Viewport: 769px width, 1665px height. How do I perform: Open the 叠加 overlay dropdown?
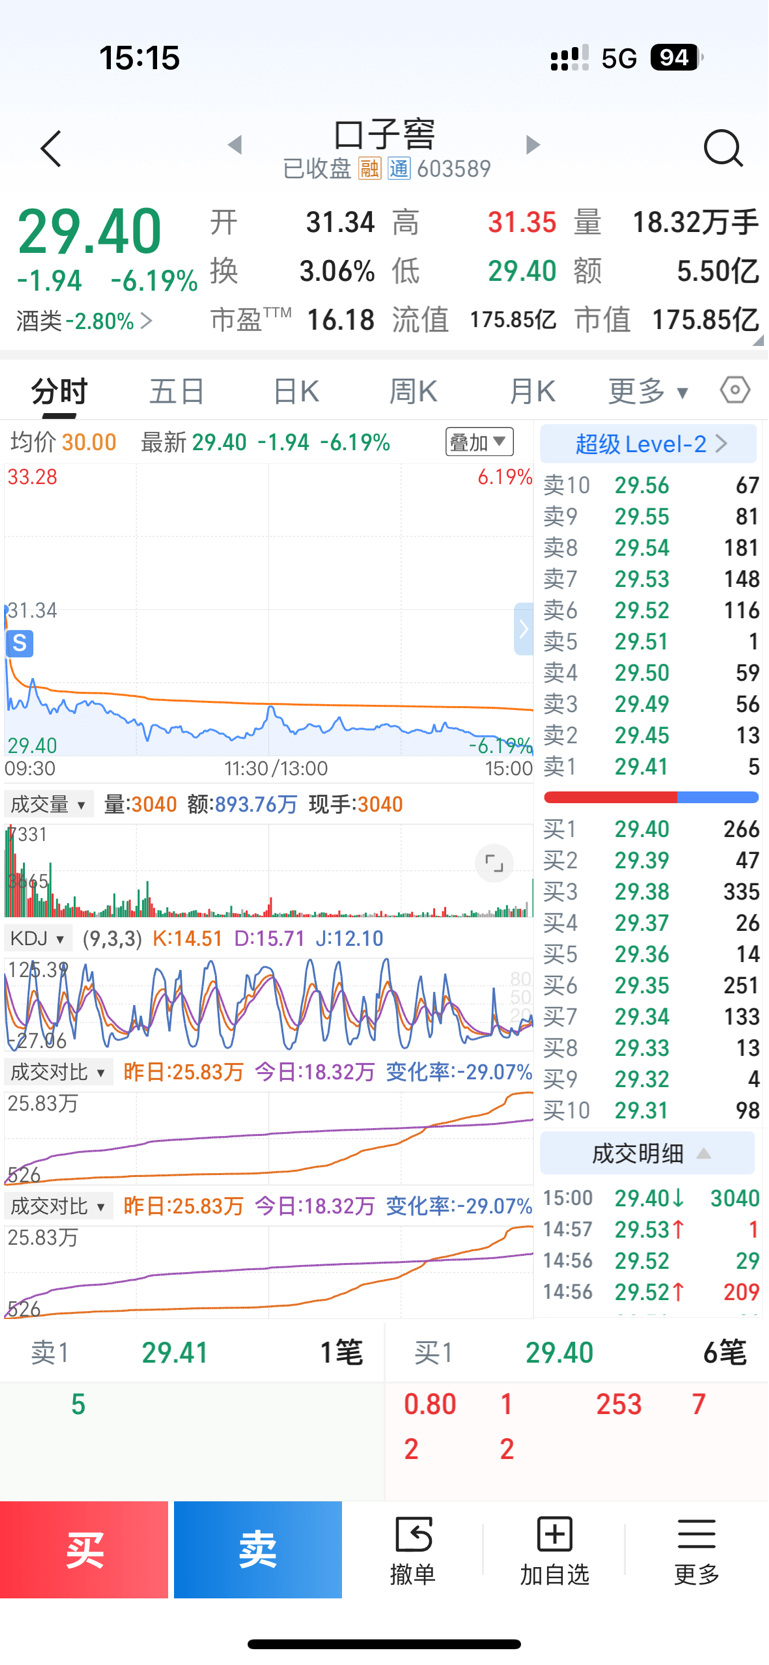tap(479, 442)
